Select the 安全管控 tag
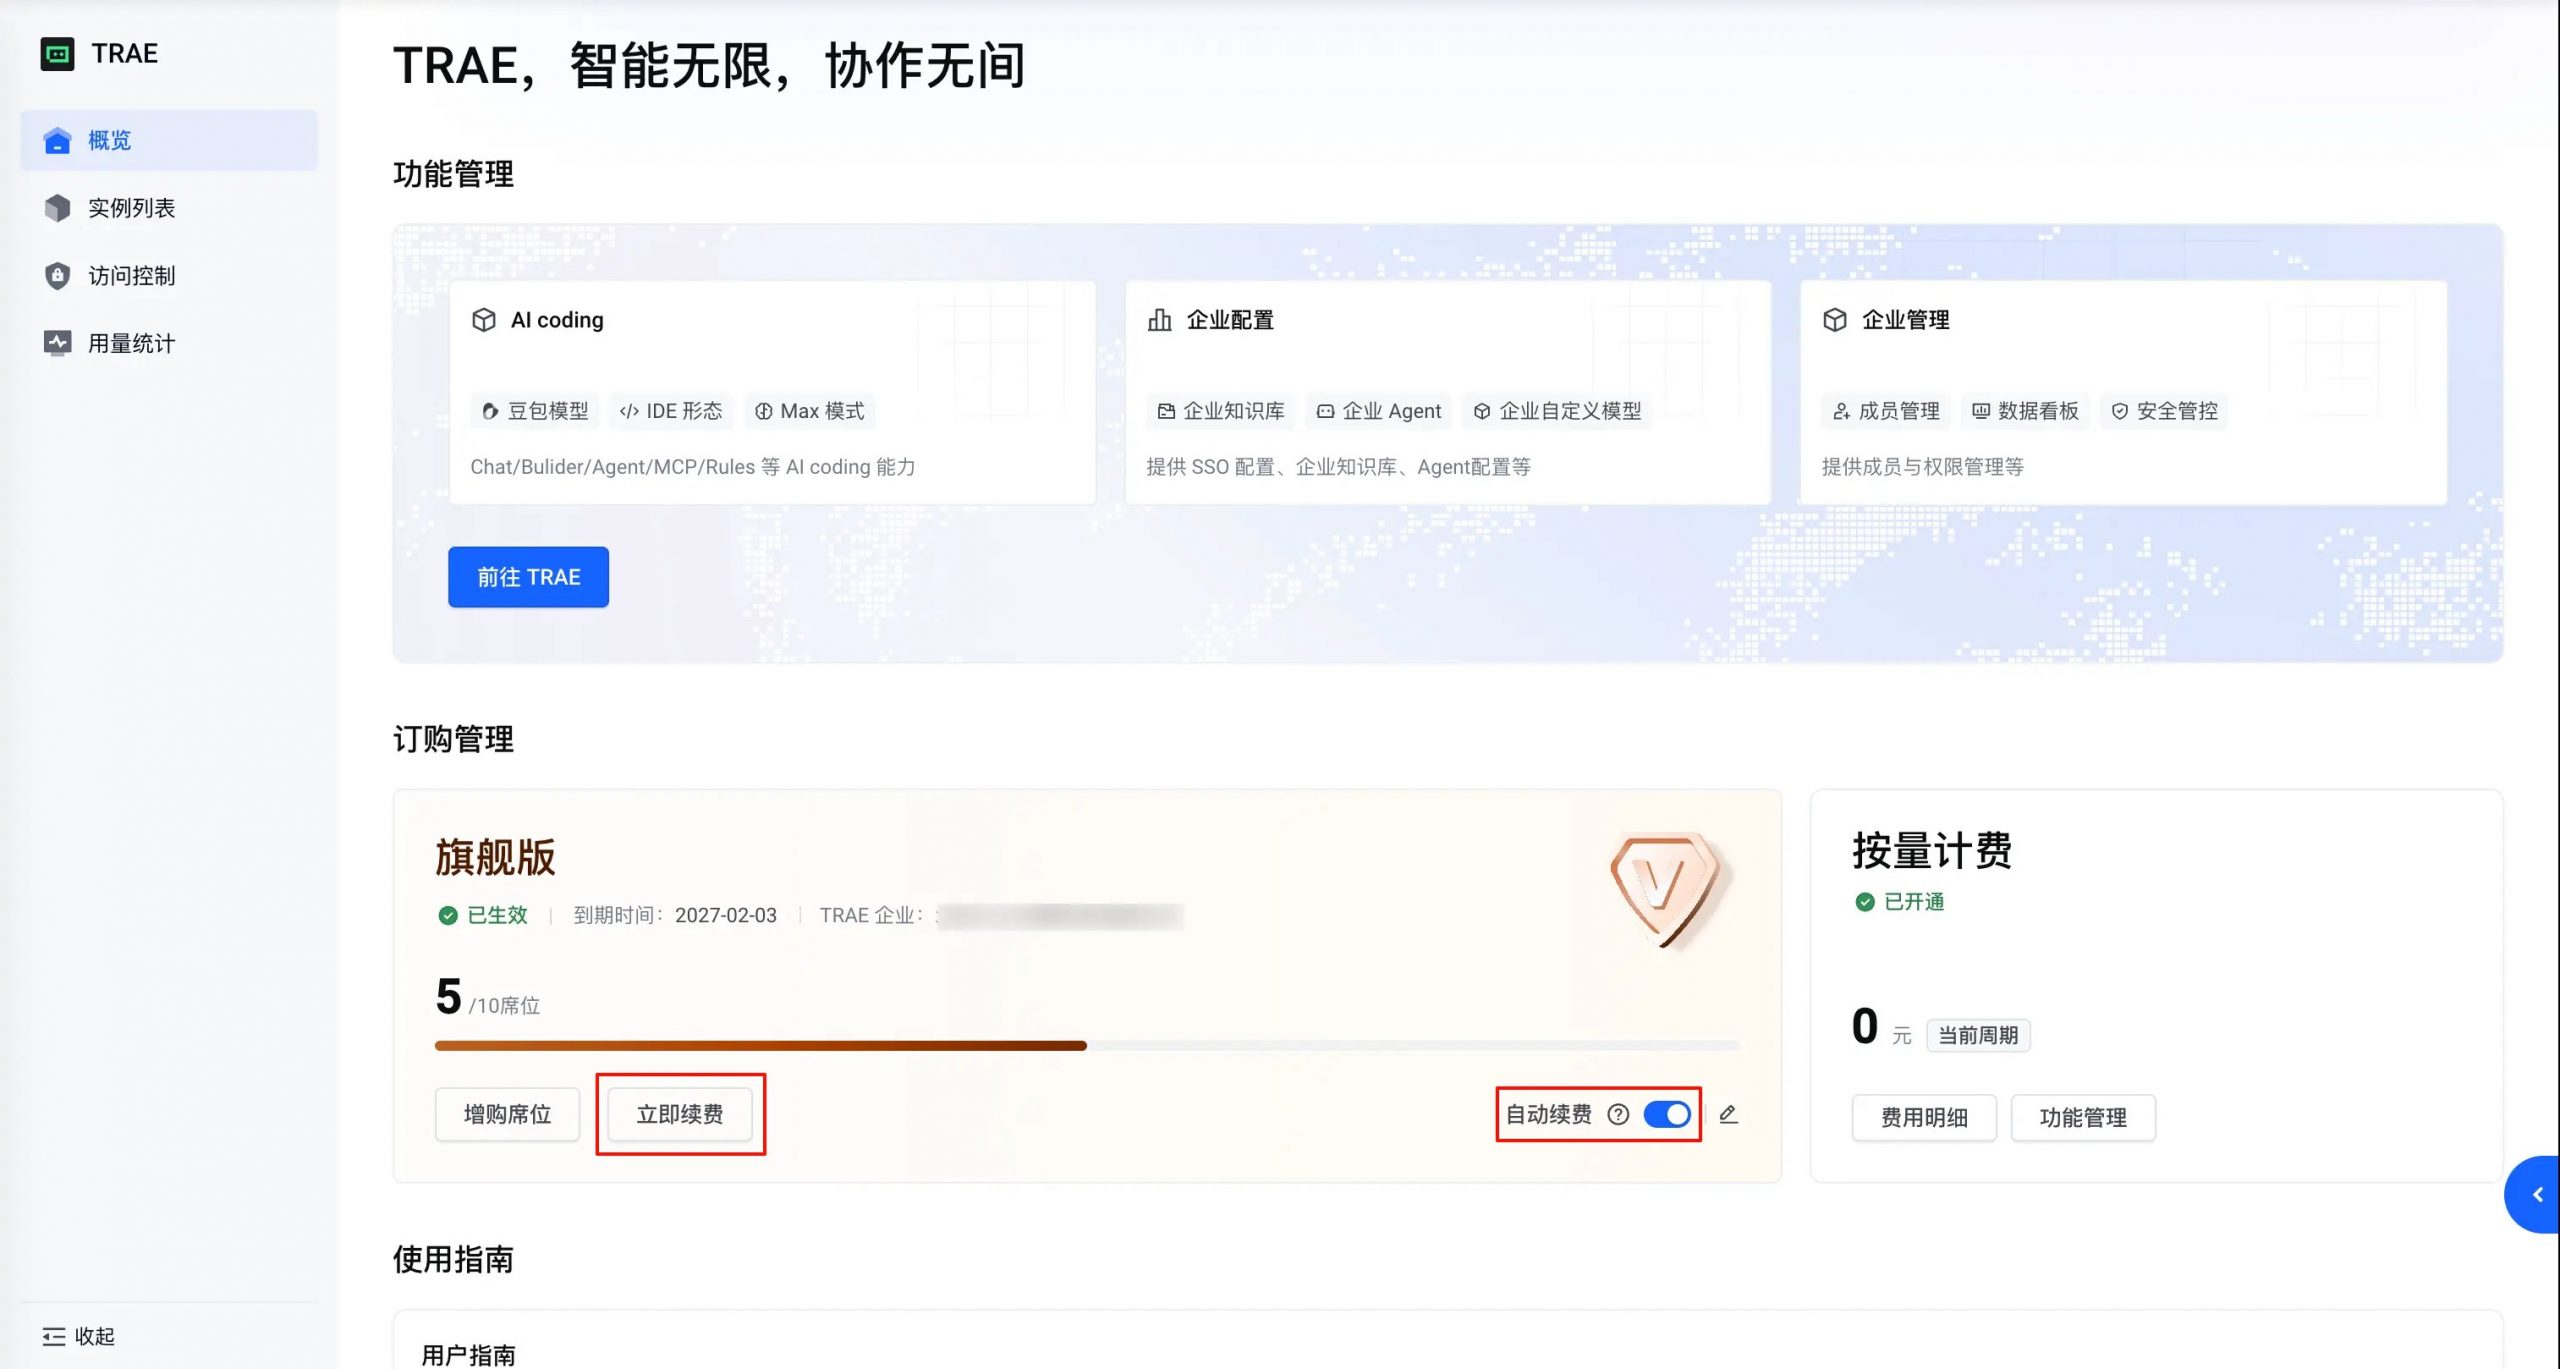The height and width of the screenshot is (1369, 2560). (x=2164, y=411)
